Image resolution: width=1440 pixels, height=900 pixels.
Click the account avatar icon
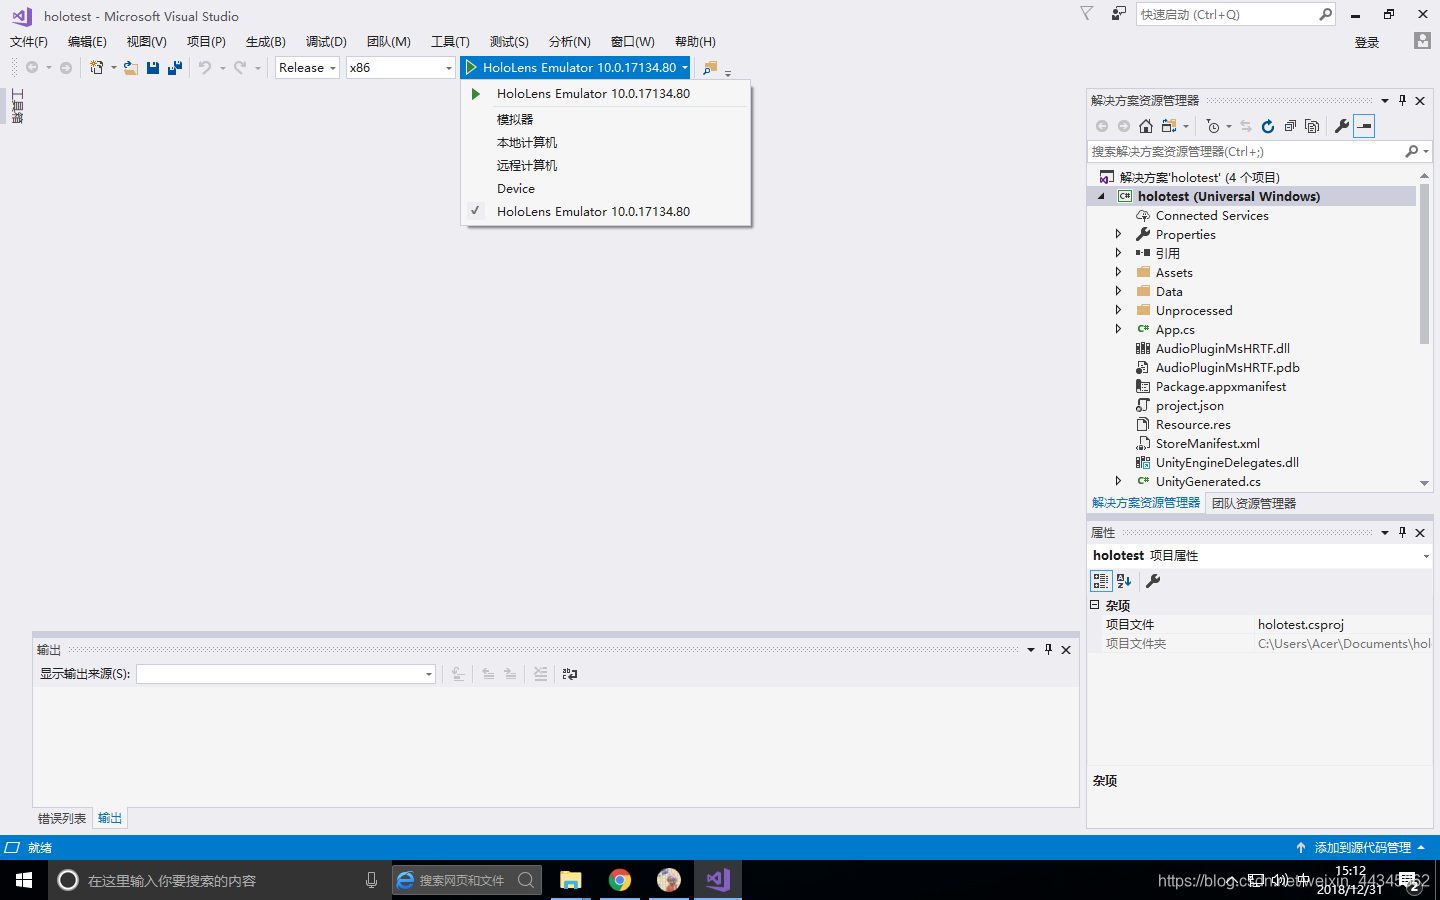click(1422, 41)
